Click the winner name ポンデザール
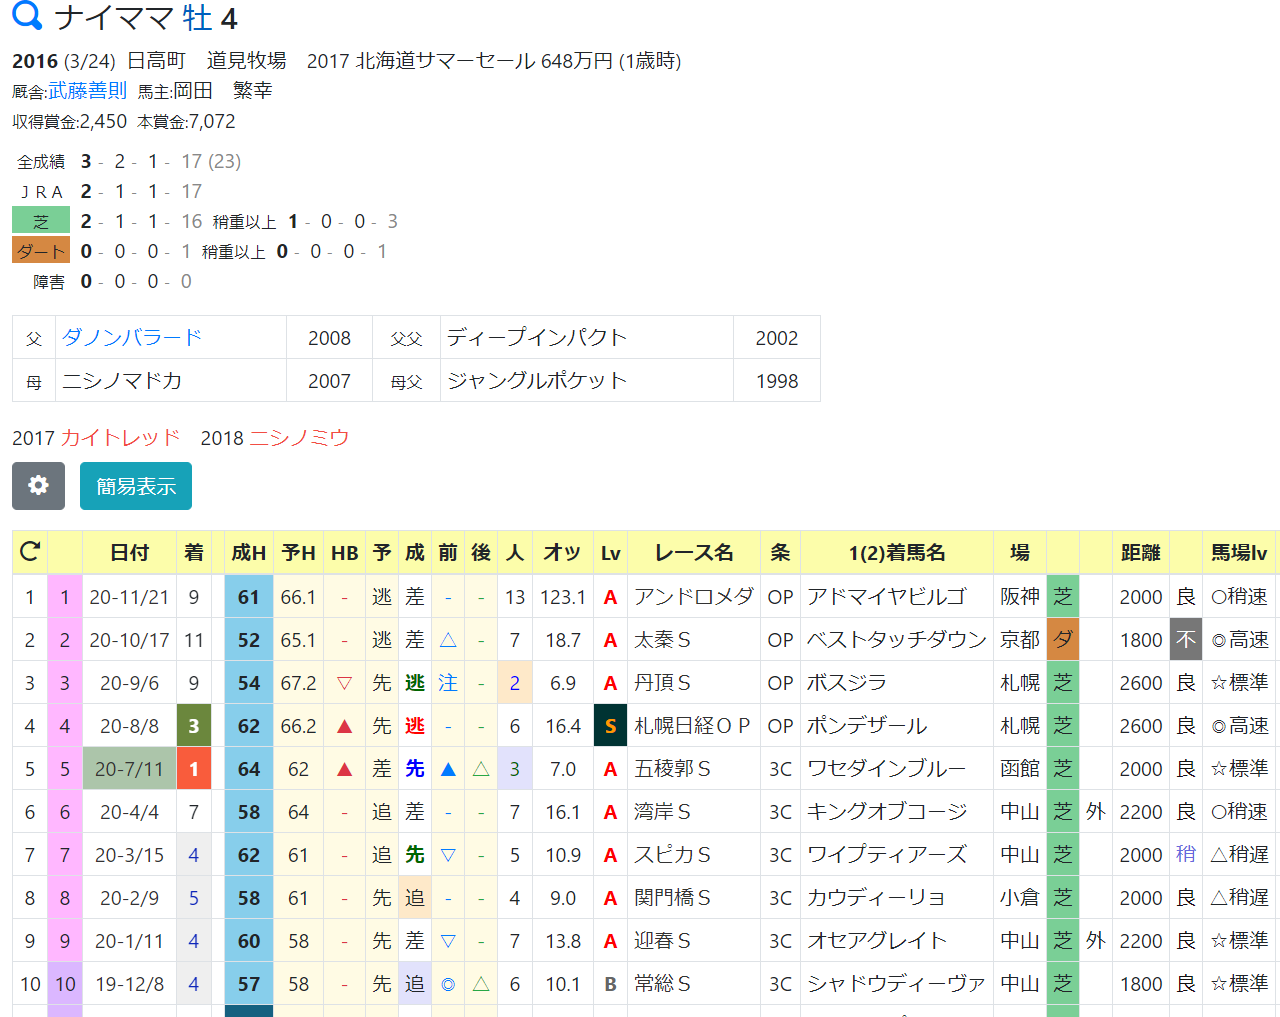 [x=867, y=726]
